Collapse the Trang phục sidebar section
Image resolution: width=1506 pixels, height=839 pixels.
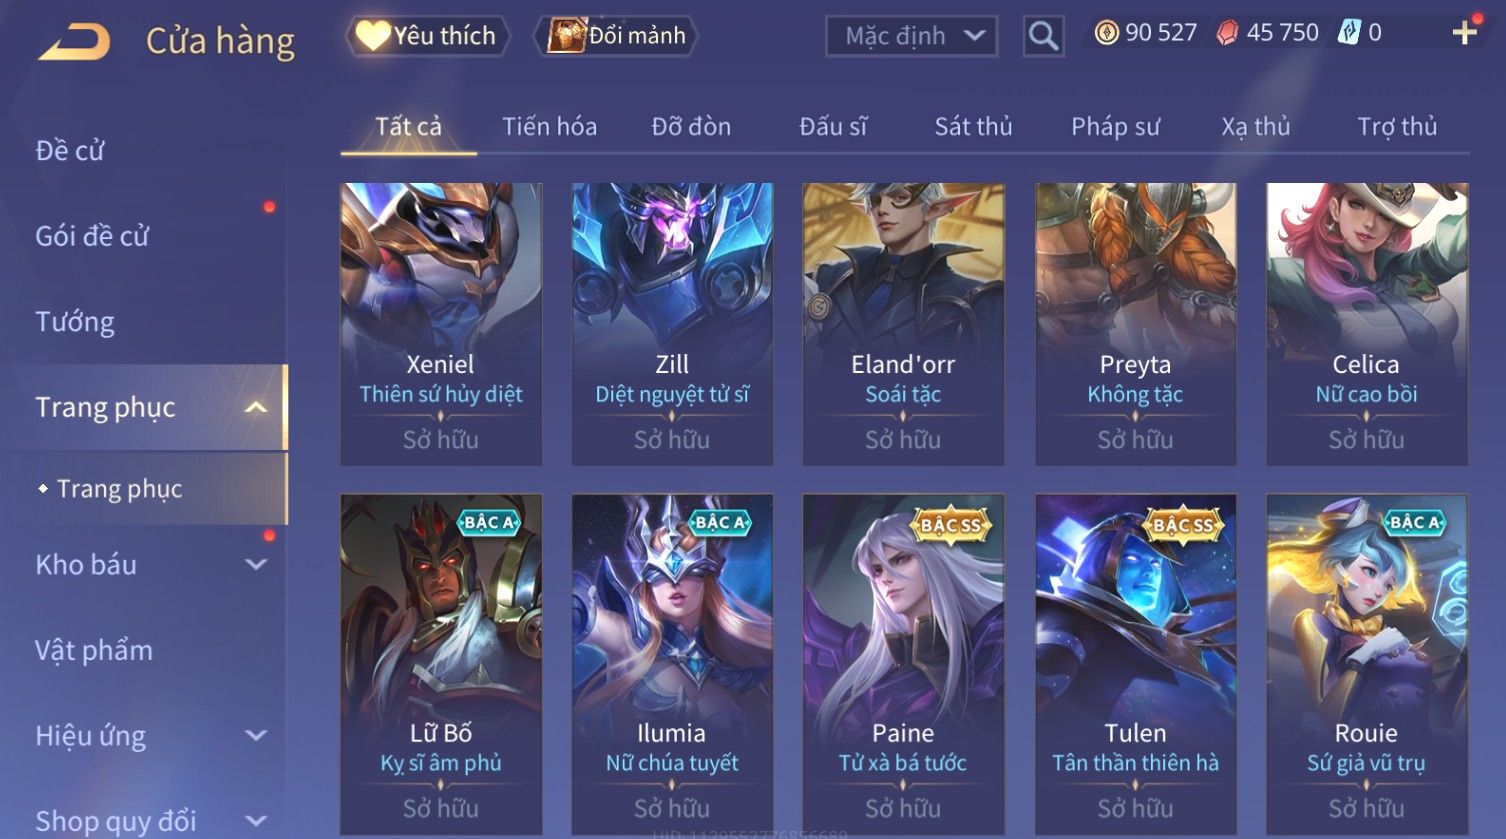tap(256, 408)
